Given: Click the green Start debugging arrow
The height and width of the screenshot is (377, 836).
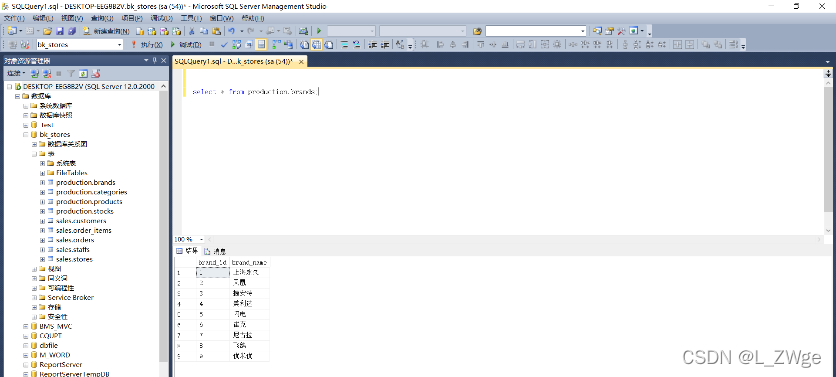Looking at the screenshot, I should point(318,31).
